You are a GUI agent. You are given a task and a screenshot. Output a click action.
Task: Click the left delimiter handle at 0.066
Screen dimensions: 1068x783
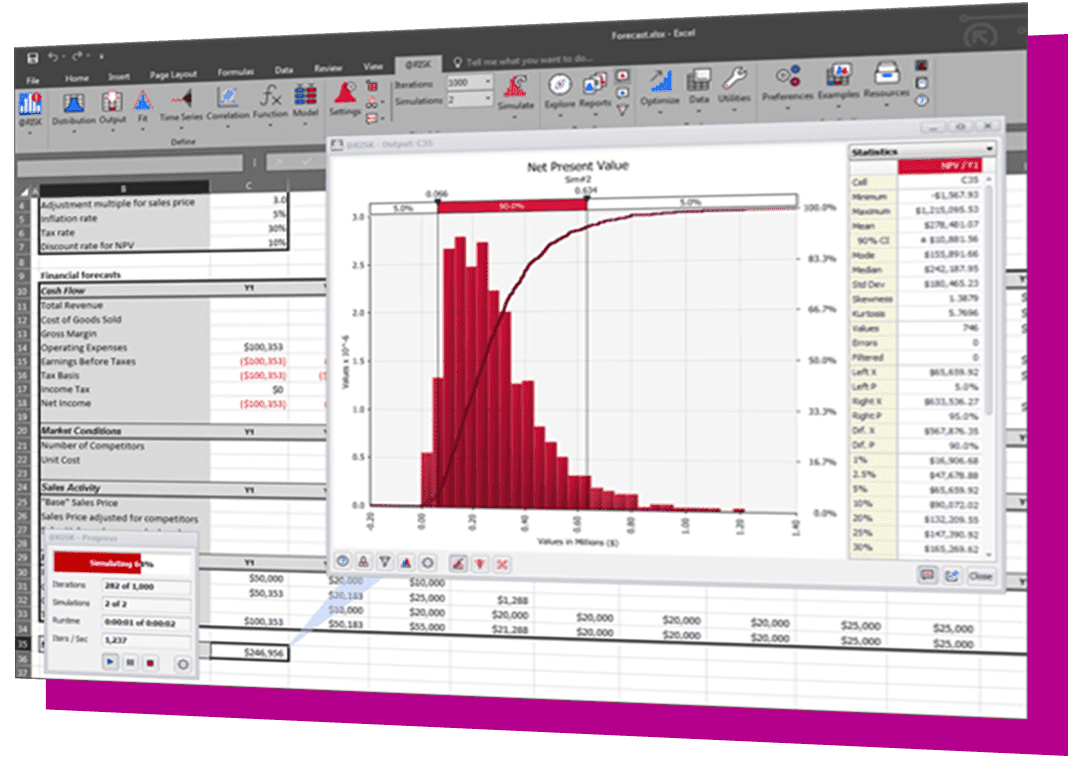coord(437,202)
